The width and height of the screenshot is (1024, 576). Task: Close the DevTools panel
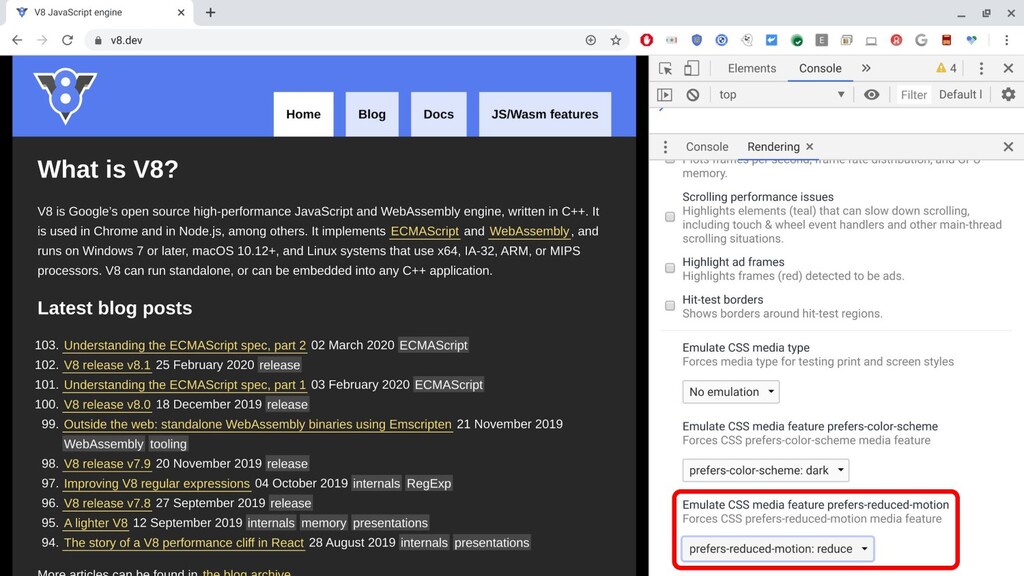tap(1008, 69)
